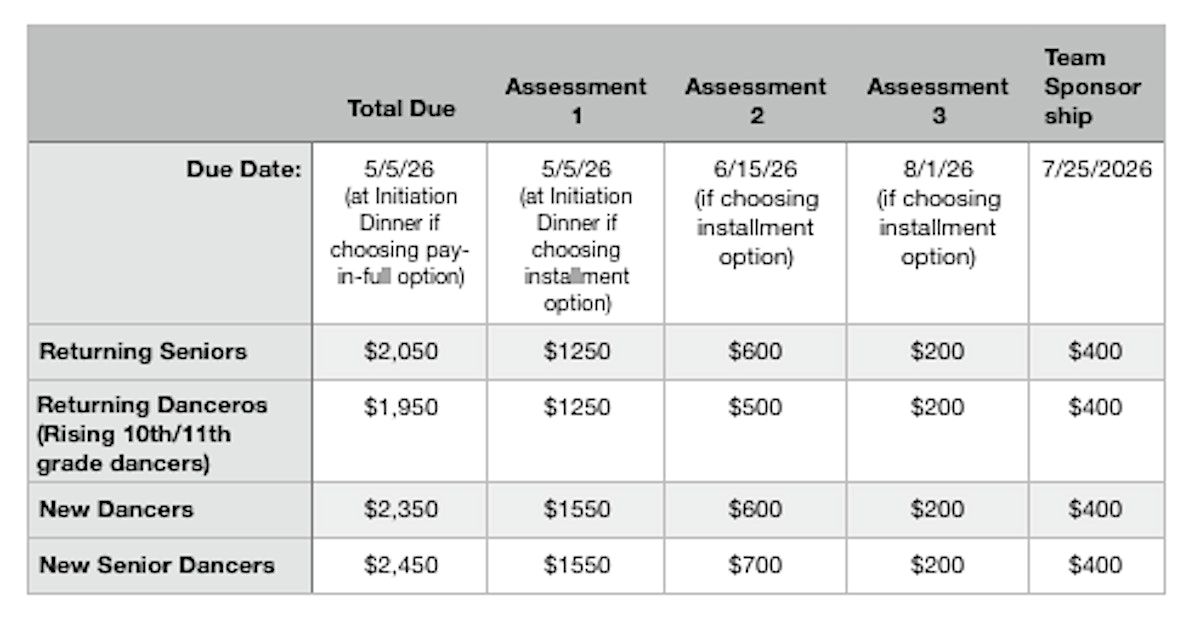Select the Returning Danceros row label
The height and width of the screenshot is (629, 1200).
pyautogui.click(x=153, y=435)
